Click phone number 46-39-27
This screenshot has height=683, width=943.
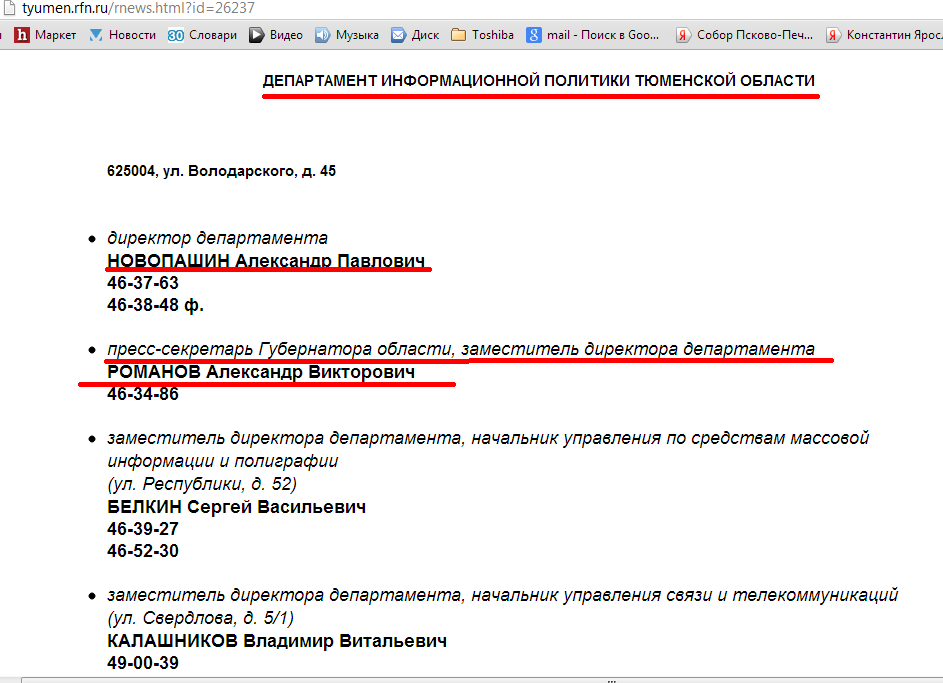[143, 528]
